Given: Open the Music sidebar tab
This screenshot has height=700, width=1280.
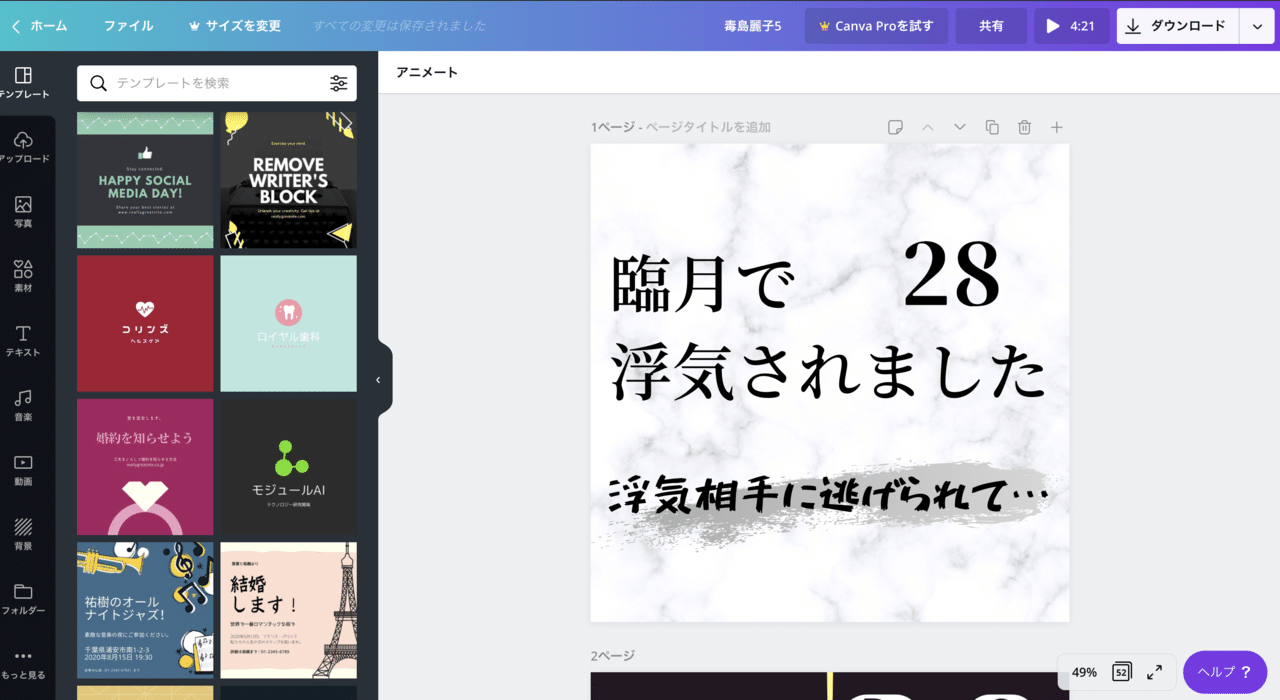Looking at the screenshot, I should (24, 405).
